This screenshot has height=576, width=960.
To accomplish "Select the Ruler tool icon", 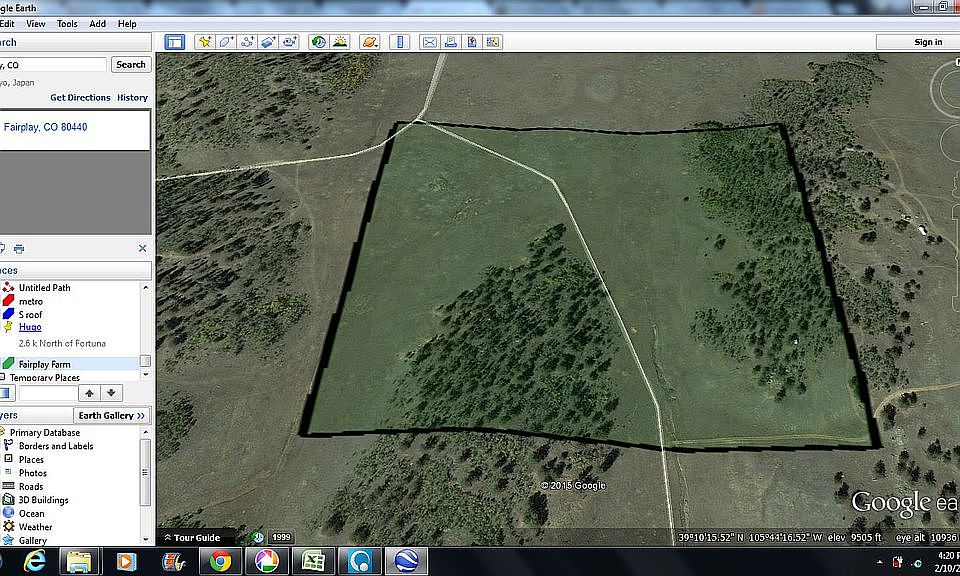I will tap(399, 42).
